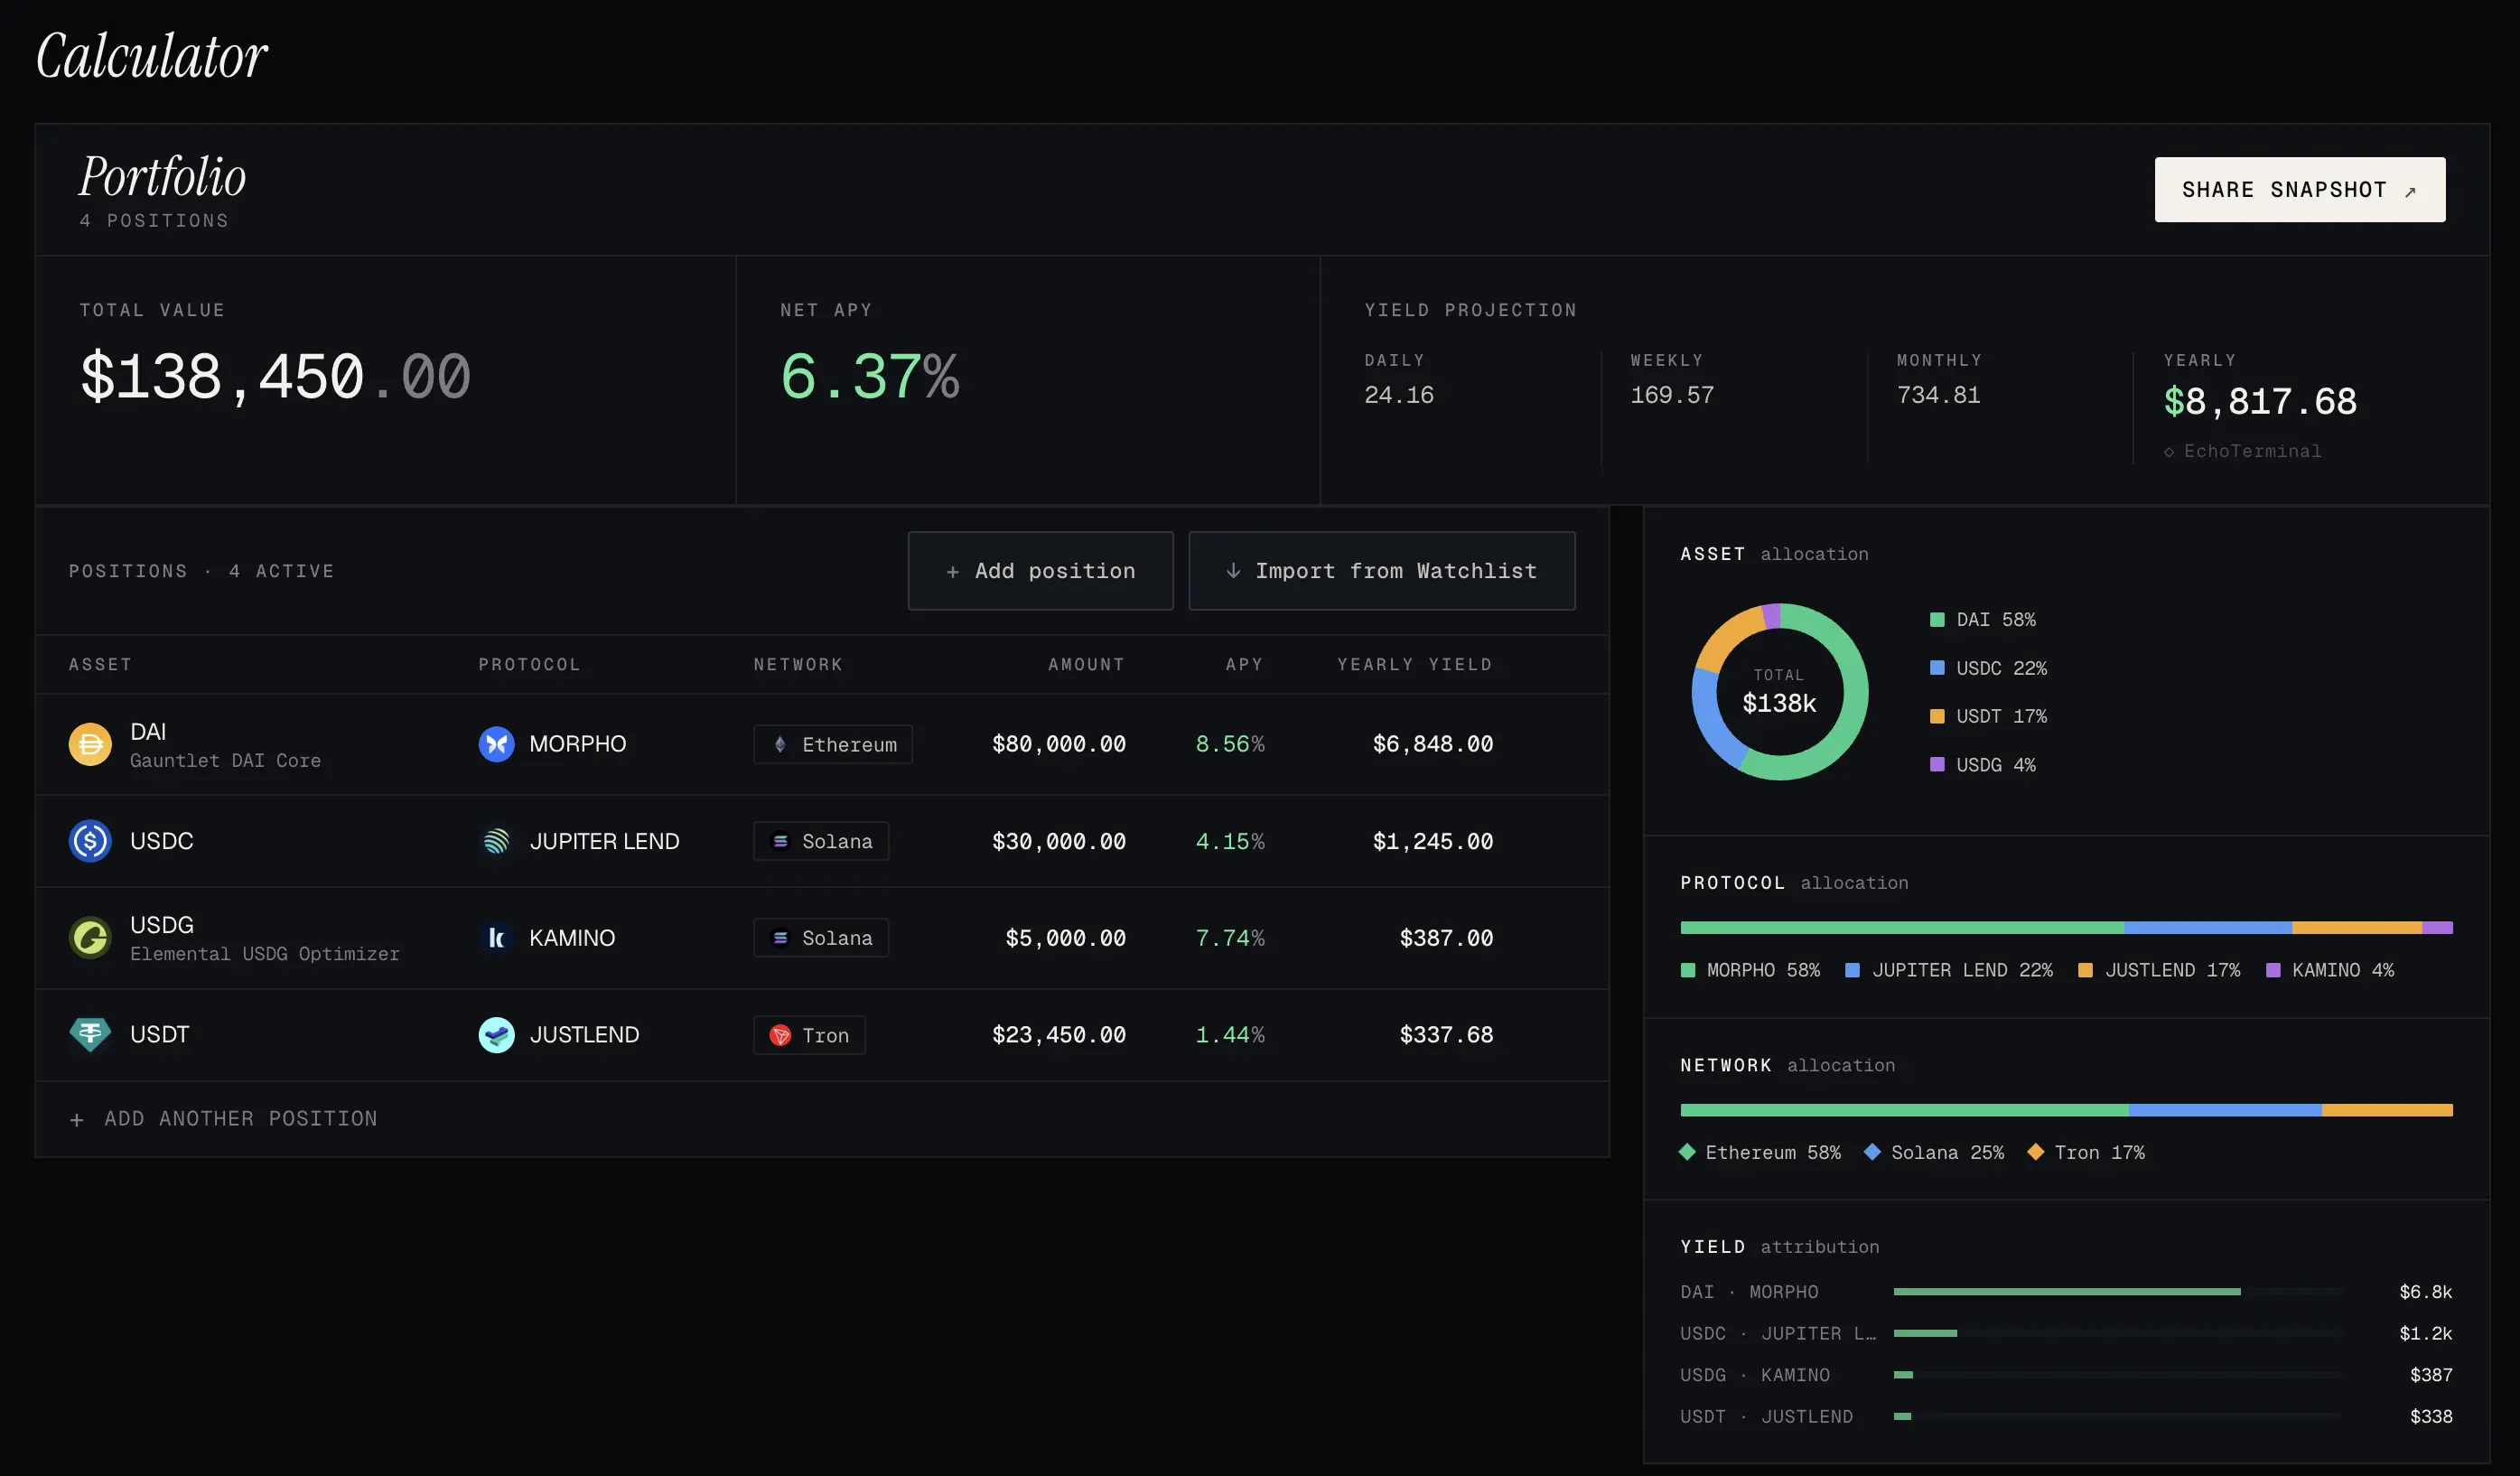This screenshot has width=2520, height=1476.
Task: Click the Jupiter Lend protocol logo
Action: click(496, 841)
